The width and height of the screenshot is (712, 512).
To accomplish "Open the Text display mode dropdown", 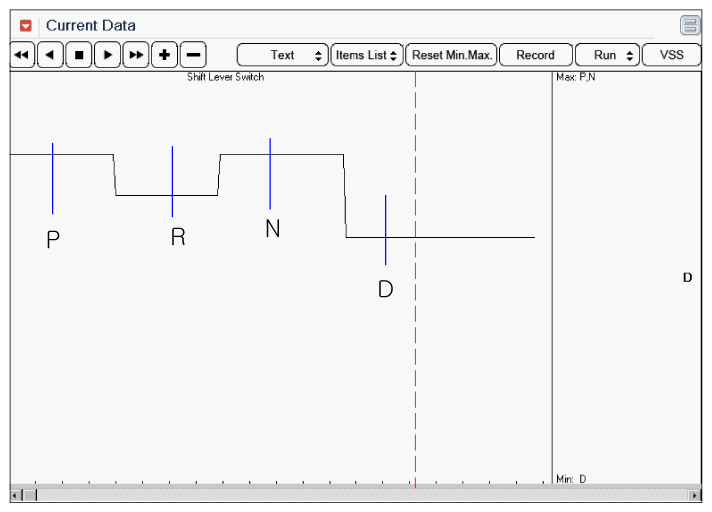I will pyautogui.click(x=283, y=55).
